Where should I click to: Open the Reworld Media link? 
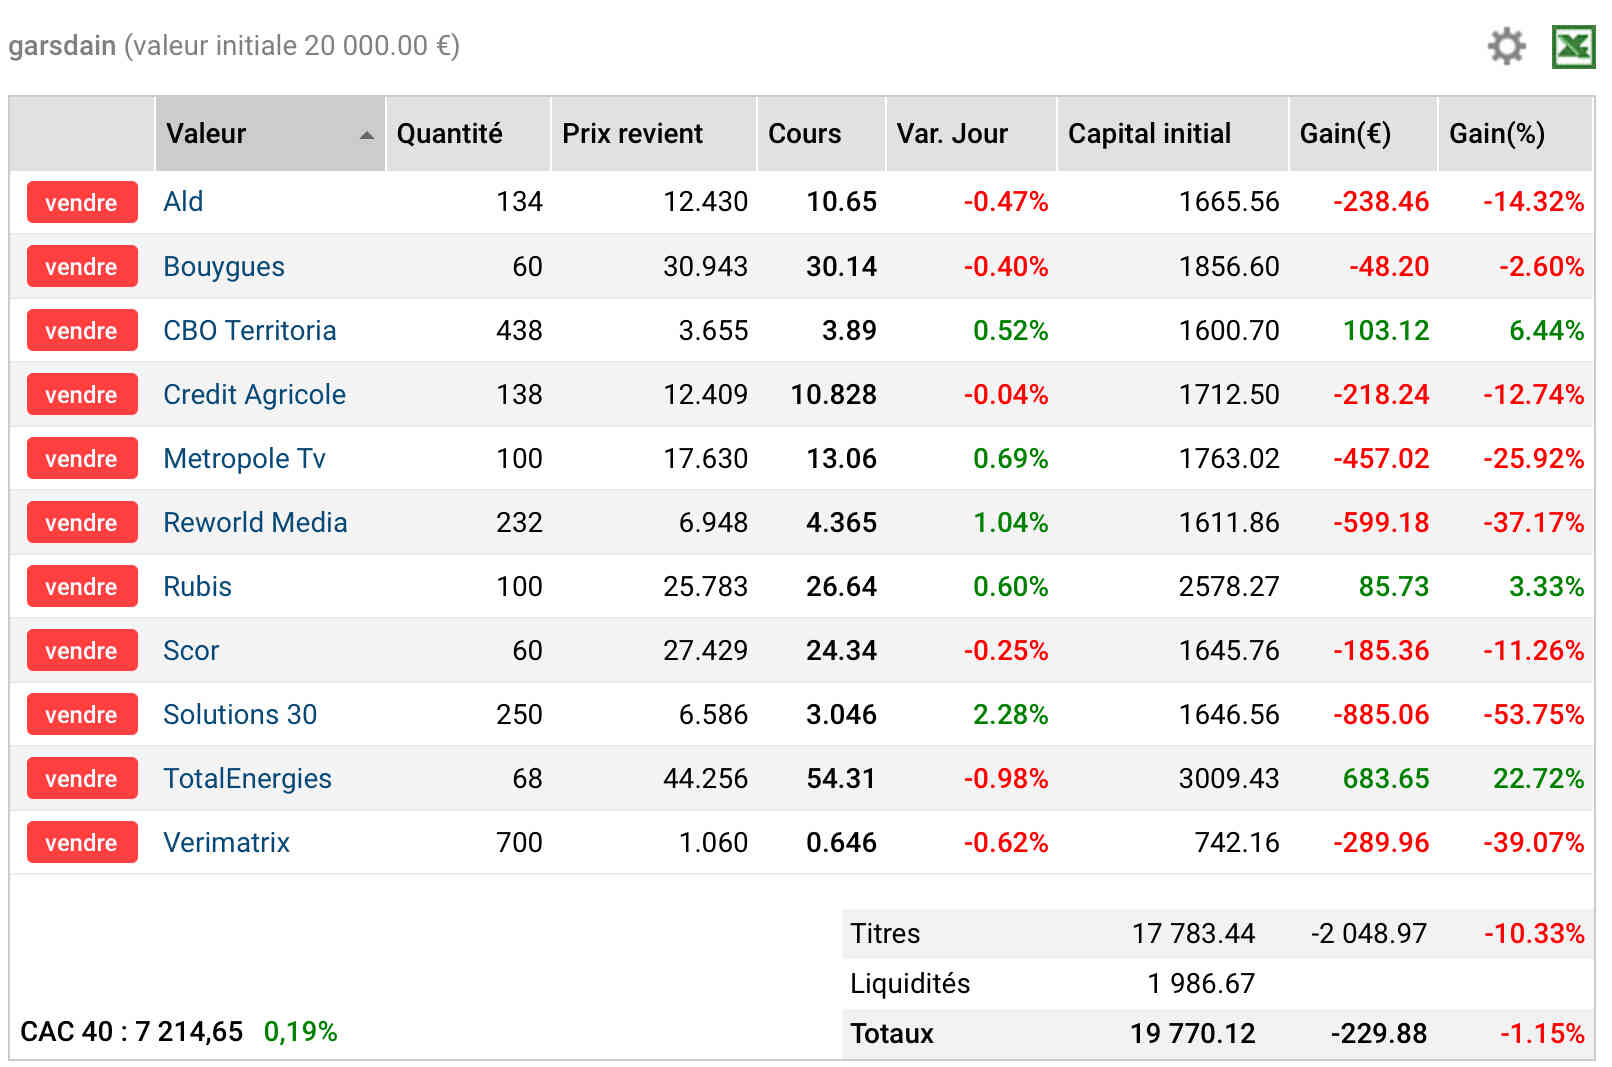click(256, 522)
